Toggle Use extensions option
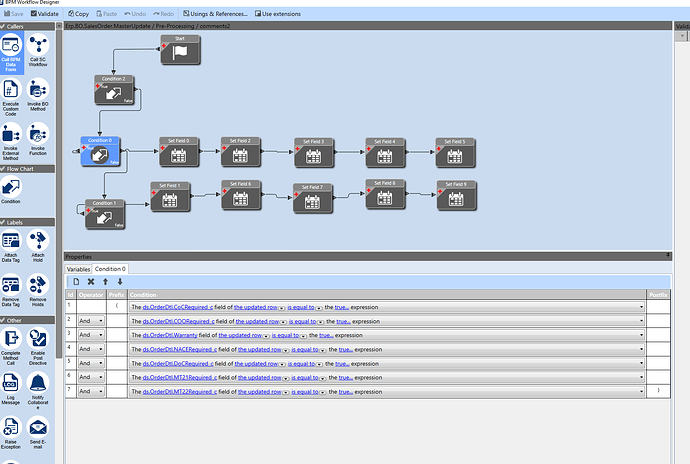 point(278,14)
